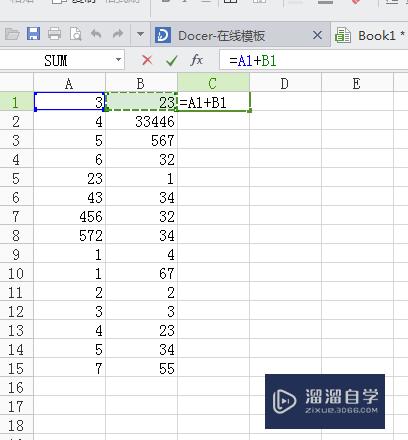Select row 1 header
This screenshot has height=440, width=408.
[x=17, y=101]
